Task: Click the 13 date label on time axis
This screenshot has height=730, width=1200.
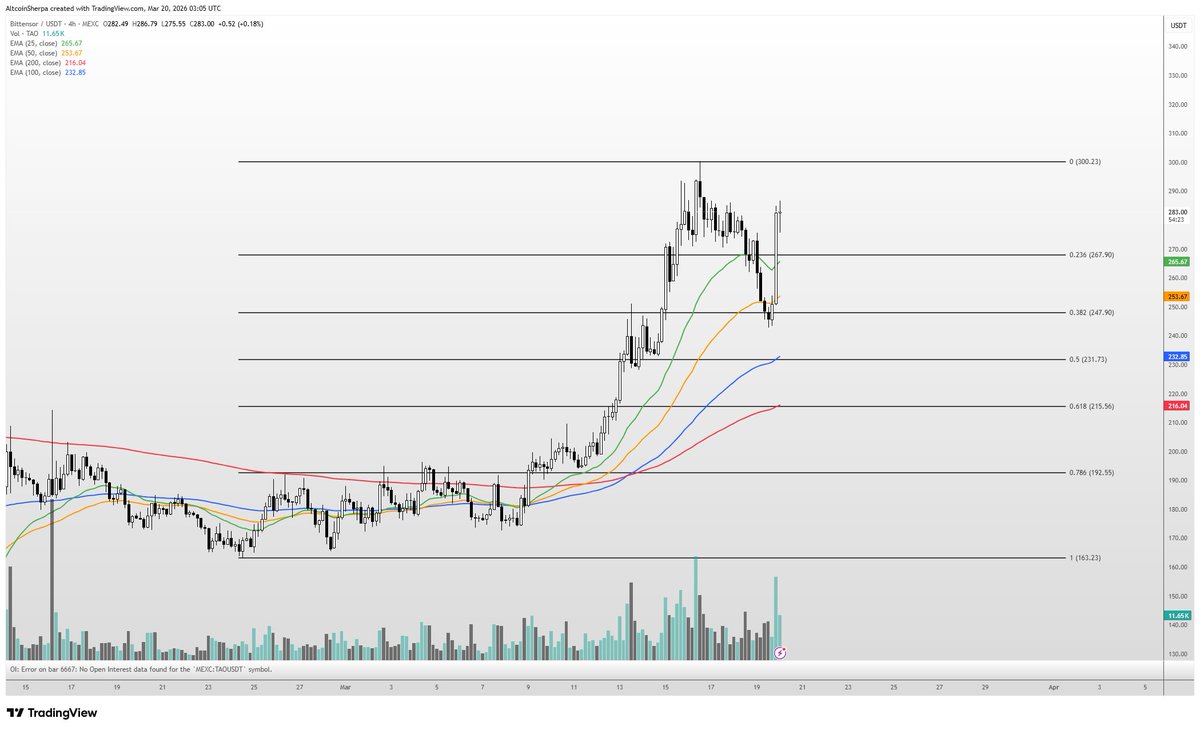Action: [x=620, y=688]
